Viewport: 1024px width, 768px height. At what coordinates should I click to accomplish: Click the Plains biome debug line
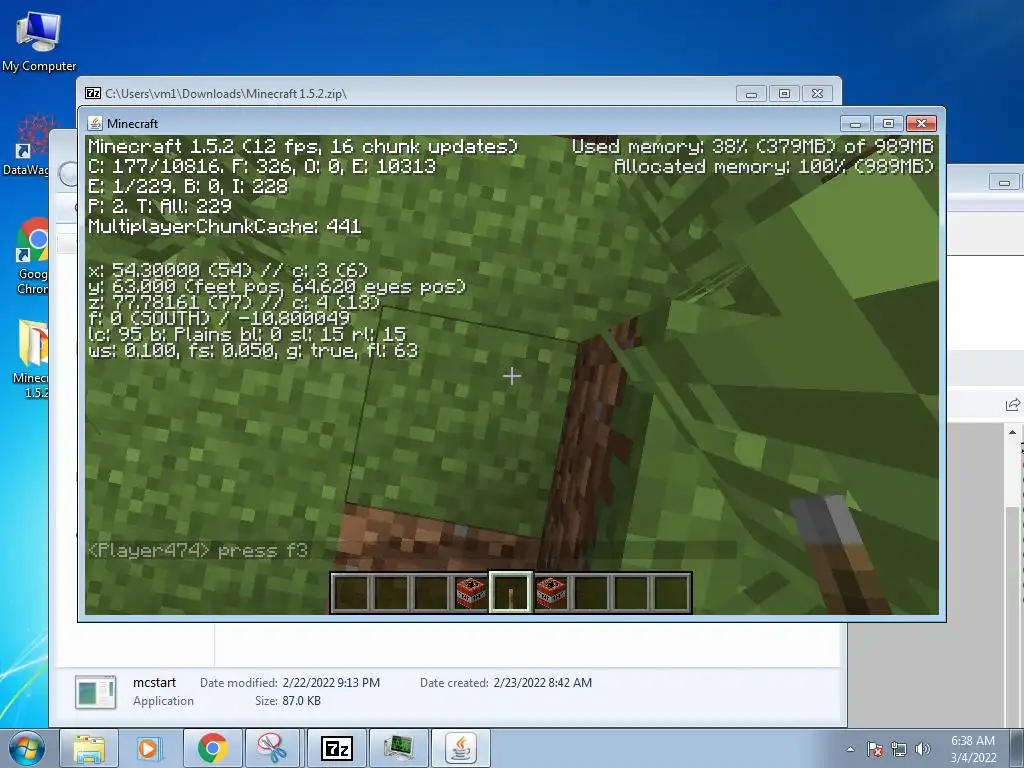tap(247, 334)
